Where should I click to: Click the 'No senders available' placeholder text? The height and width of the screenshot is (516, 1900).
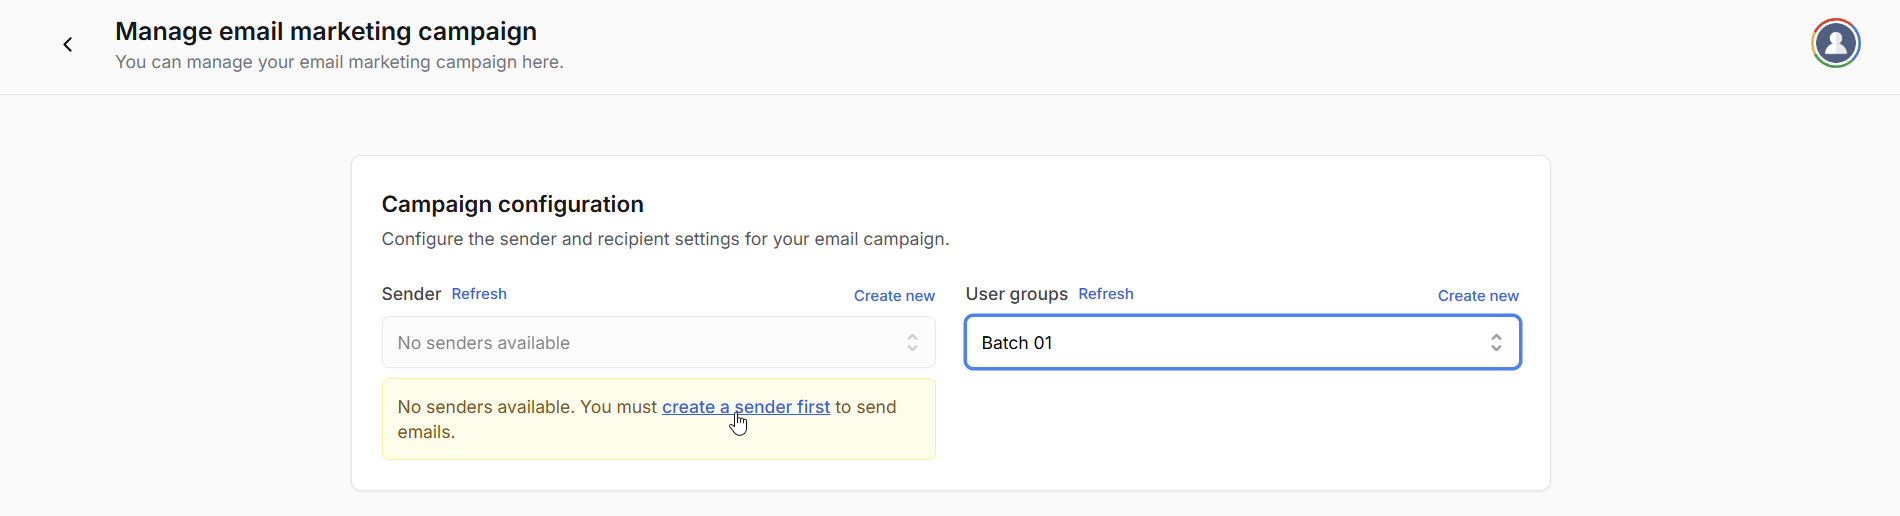(483, 343)
